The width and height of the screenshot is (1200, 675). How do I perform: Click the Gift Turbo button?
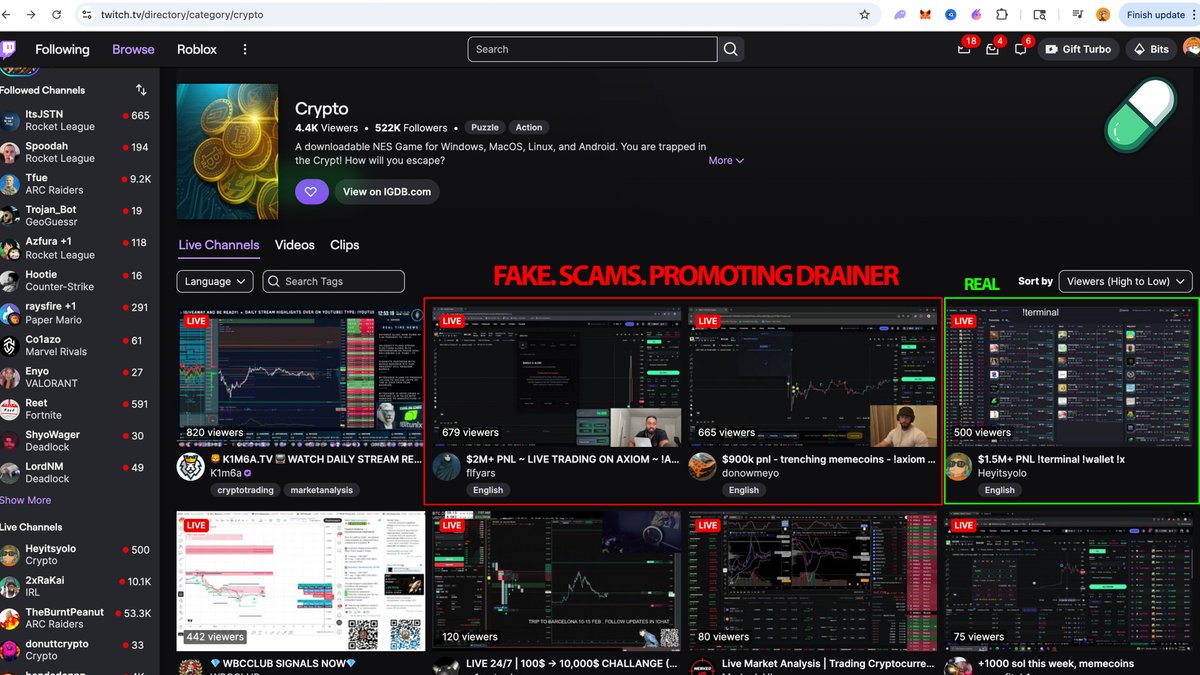(x=1079, y=49)
